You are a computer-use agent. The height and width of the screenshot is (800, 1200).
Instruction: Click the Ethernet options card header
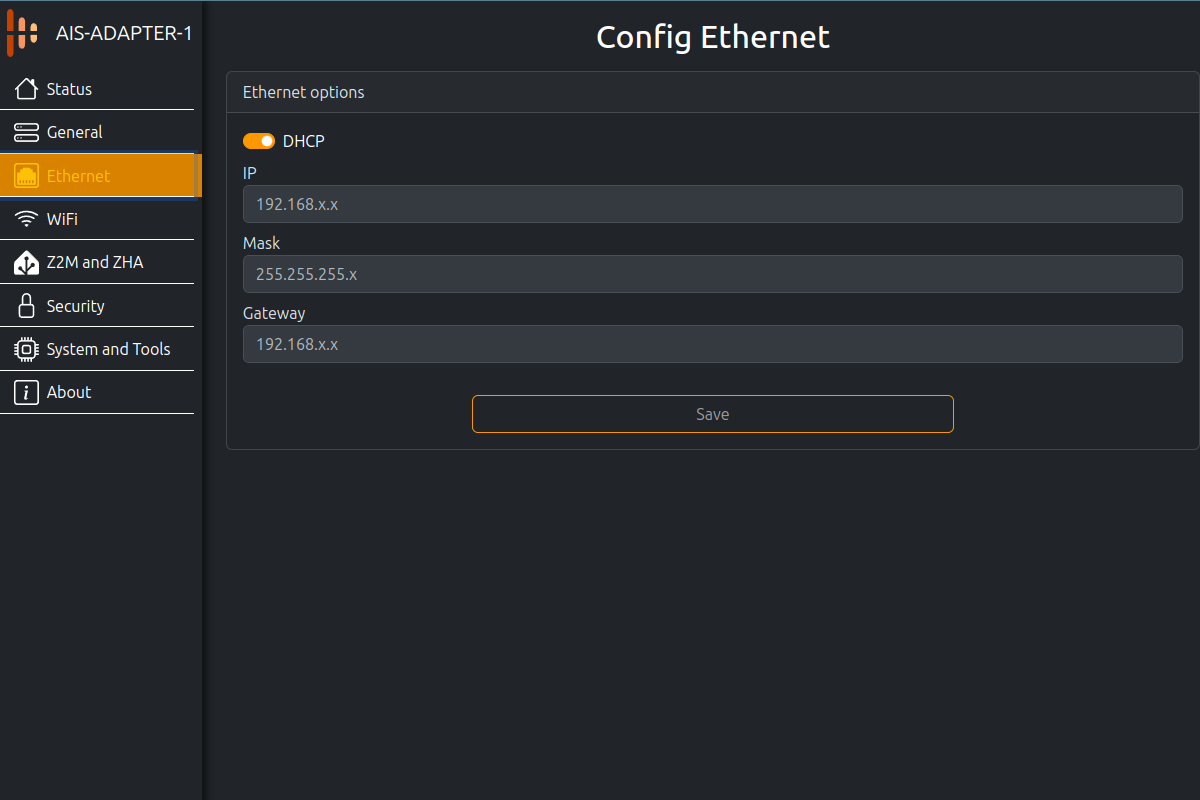pos(304,92)
